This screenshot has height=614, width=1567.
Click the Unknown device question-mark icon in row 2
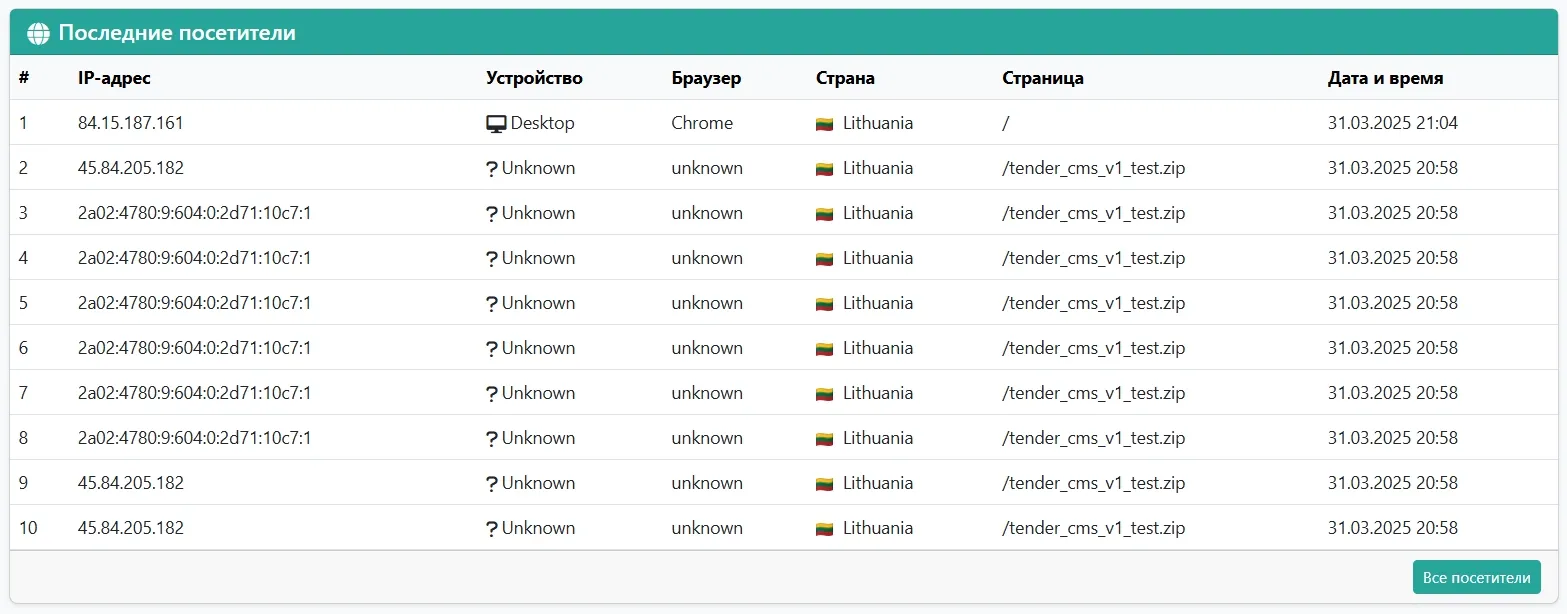click(491, 167)
